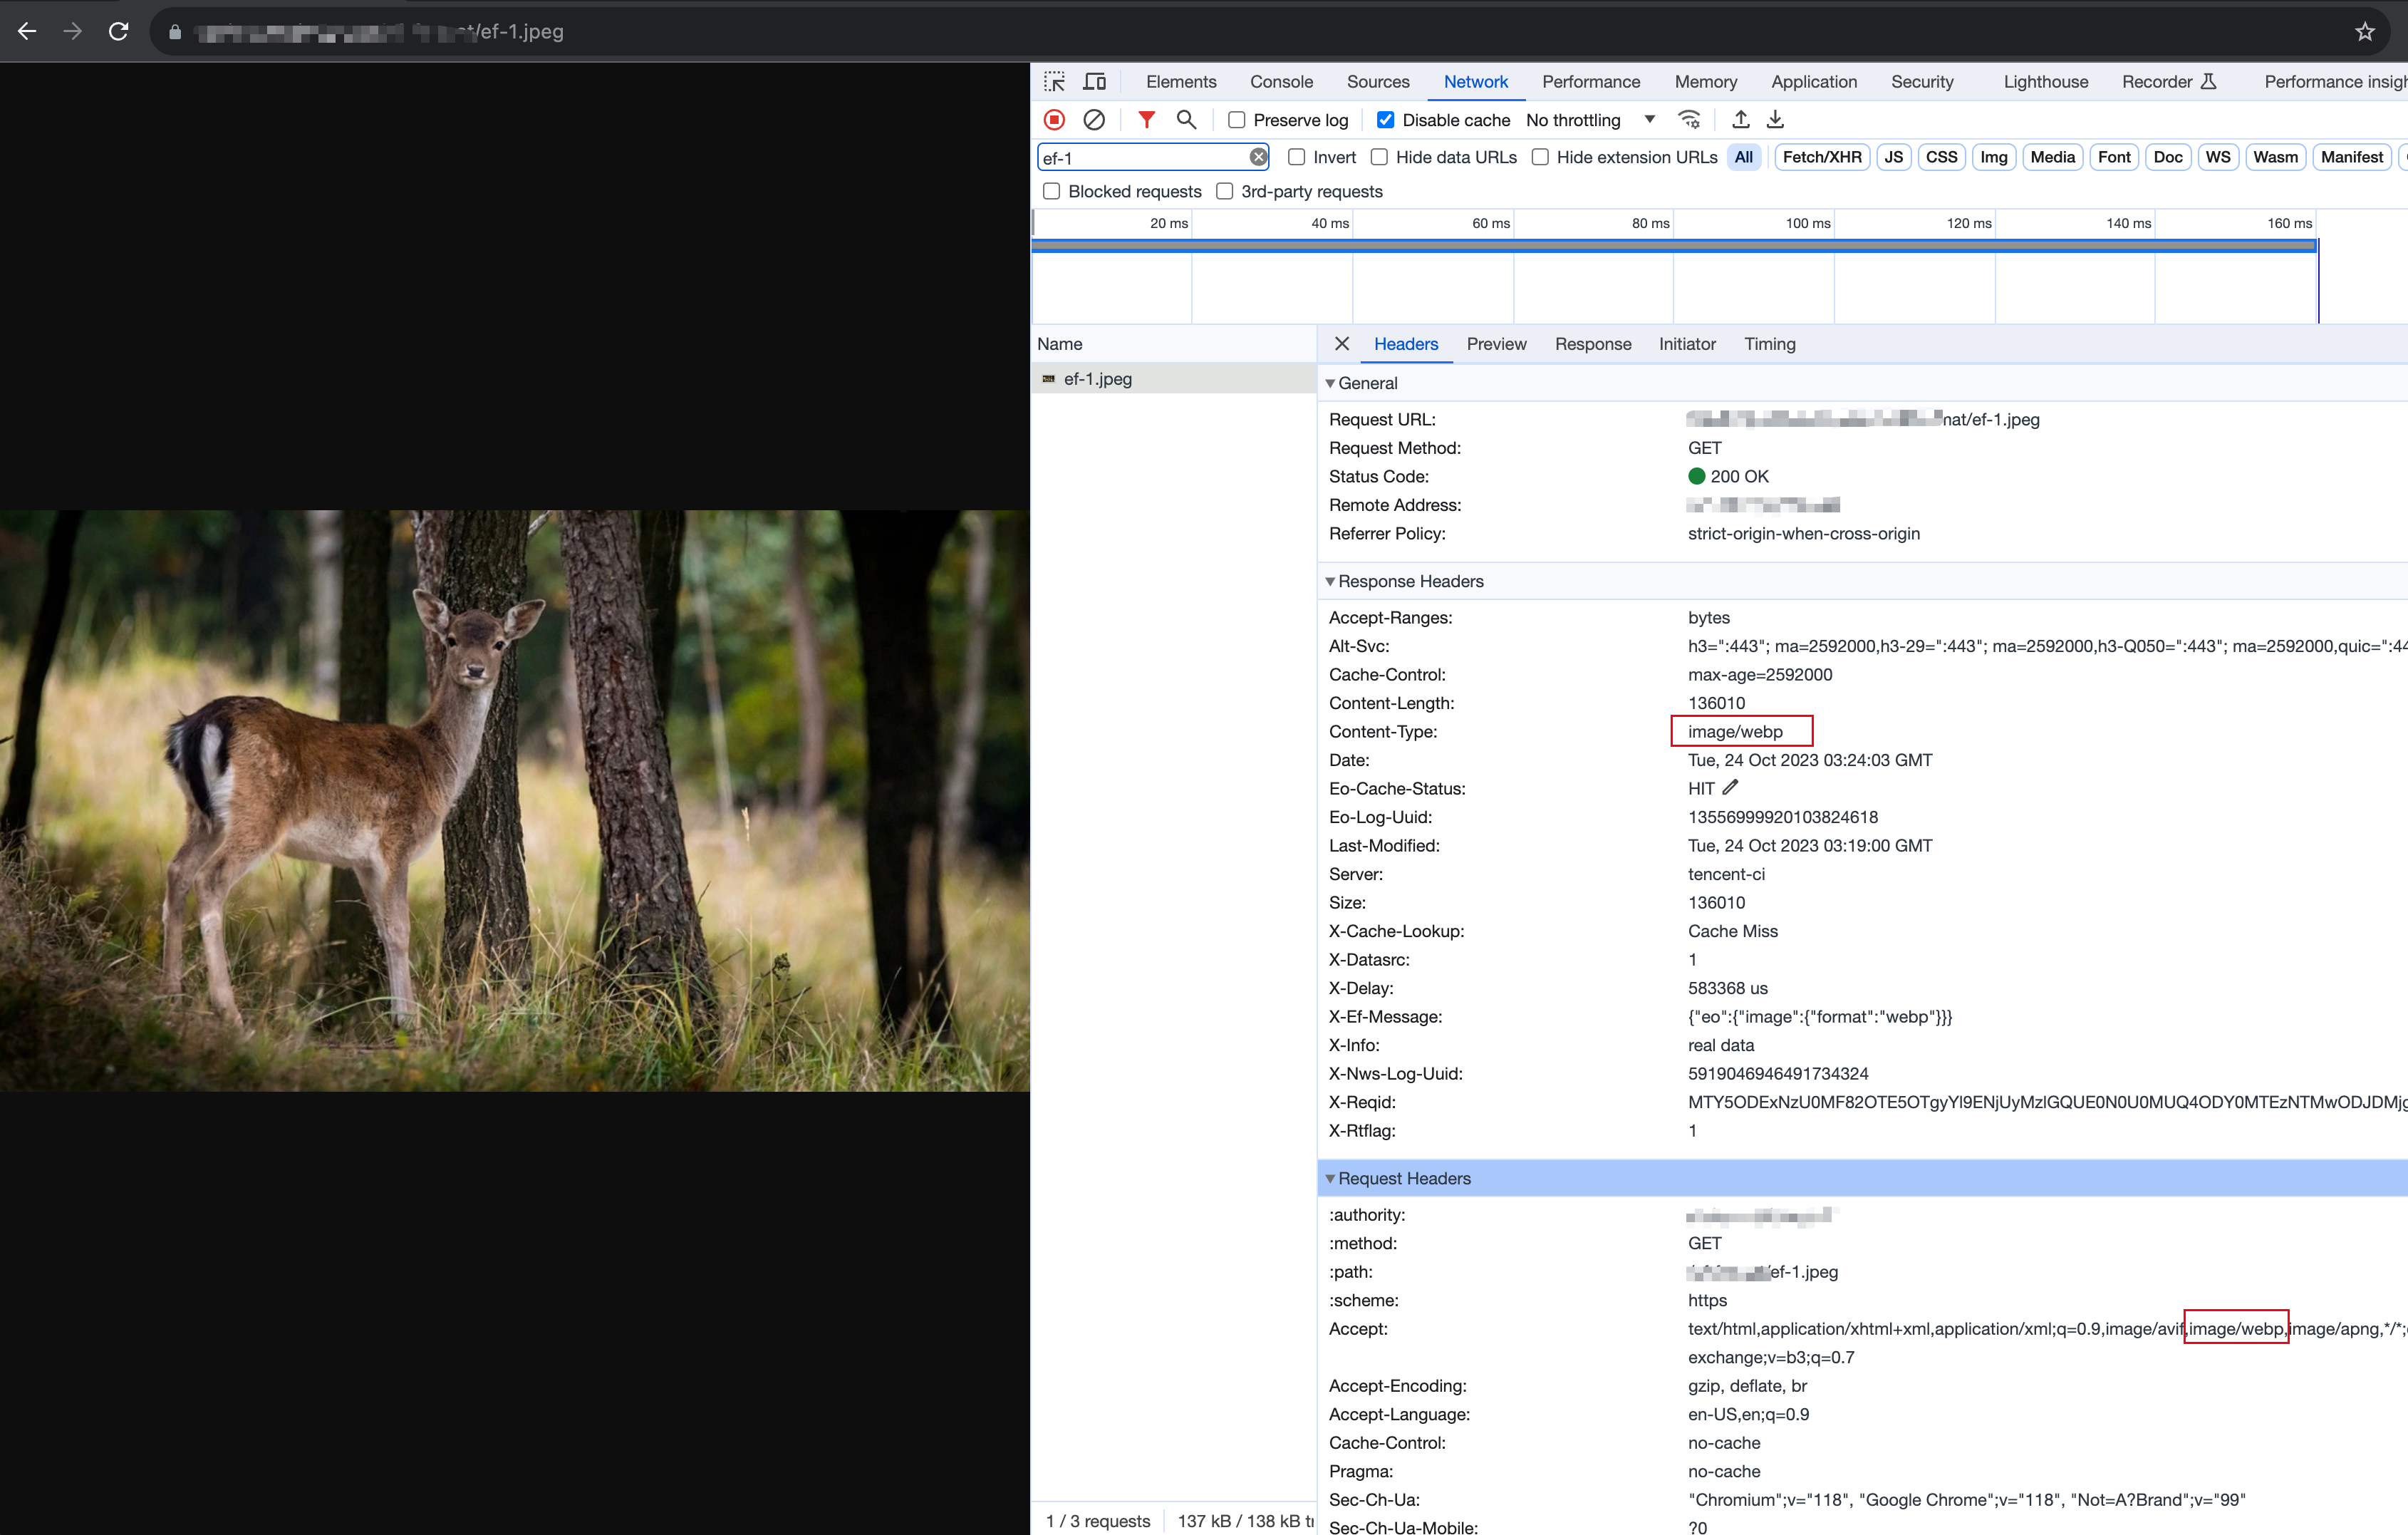
Task: Collapse the General section
Action: pyautogui.click(x=1330, y=383)
